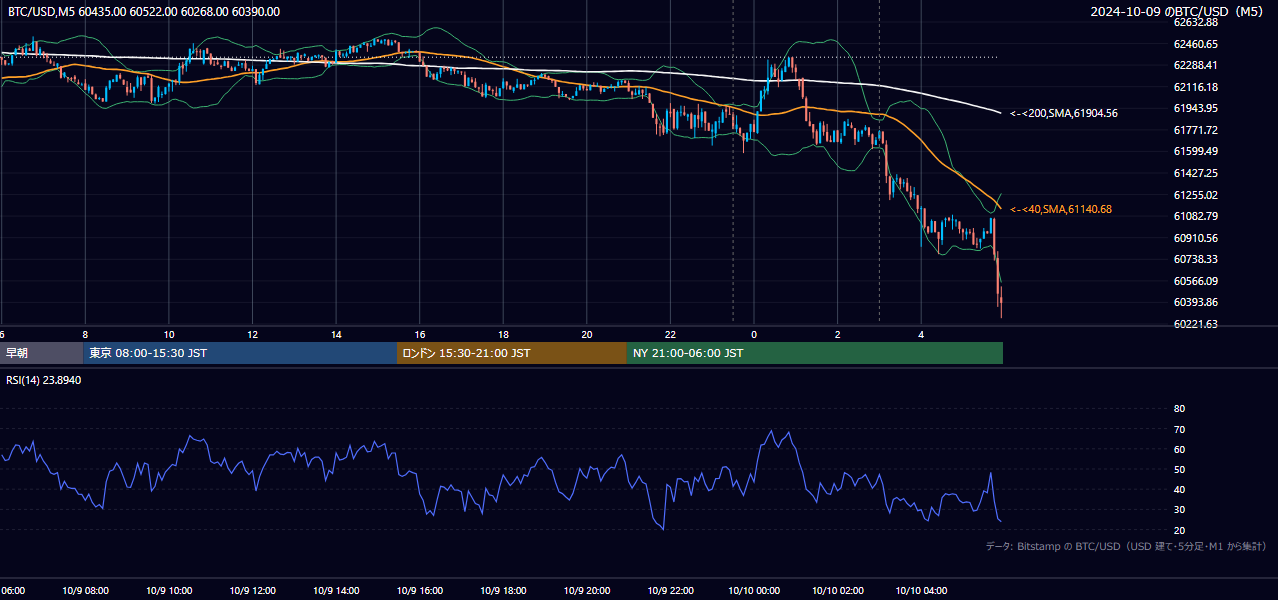Click price axis value 60738.33

[1195, 259]
